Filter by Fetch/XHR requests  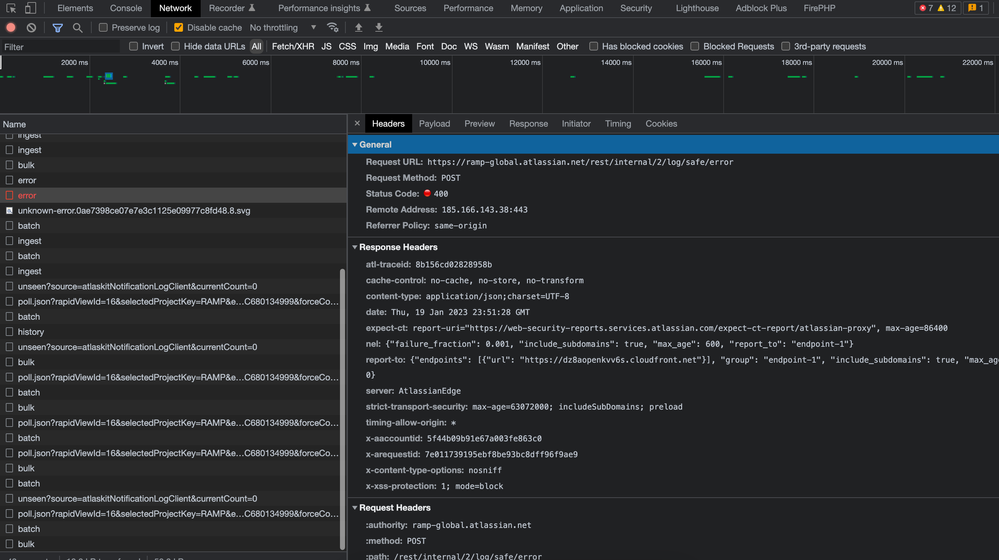pos(293,46)
